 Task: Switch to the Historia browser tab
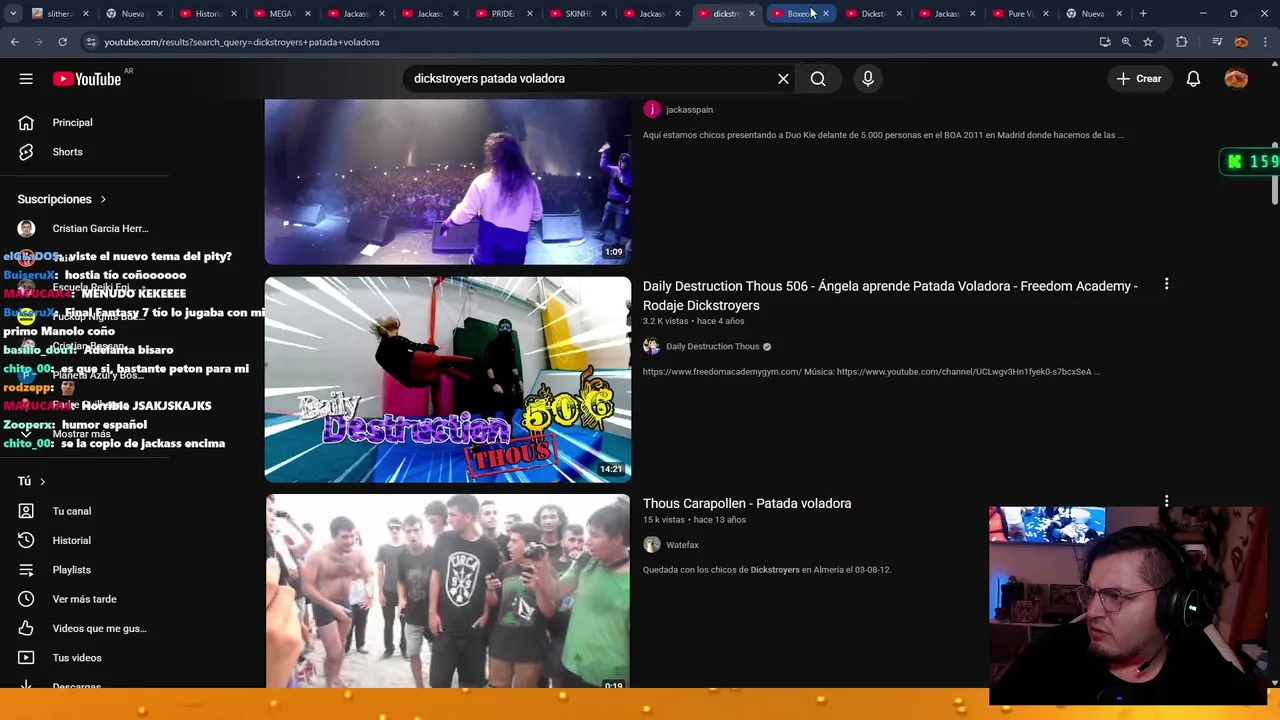coord(208,13)
